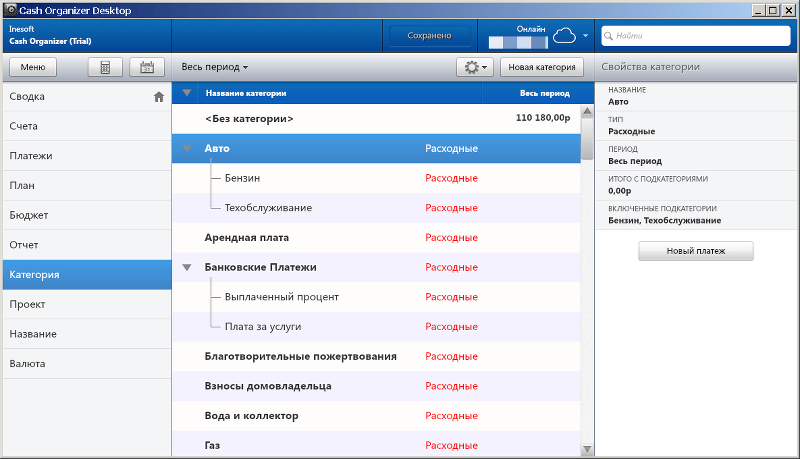Click the 0,00р total value

619,191
